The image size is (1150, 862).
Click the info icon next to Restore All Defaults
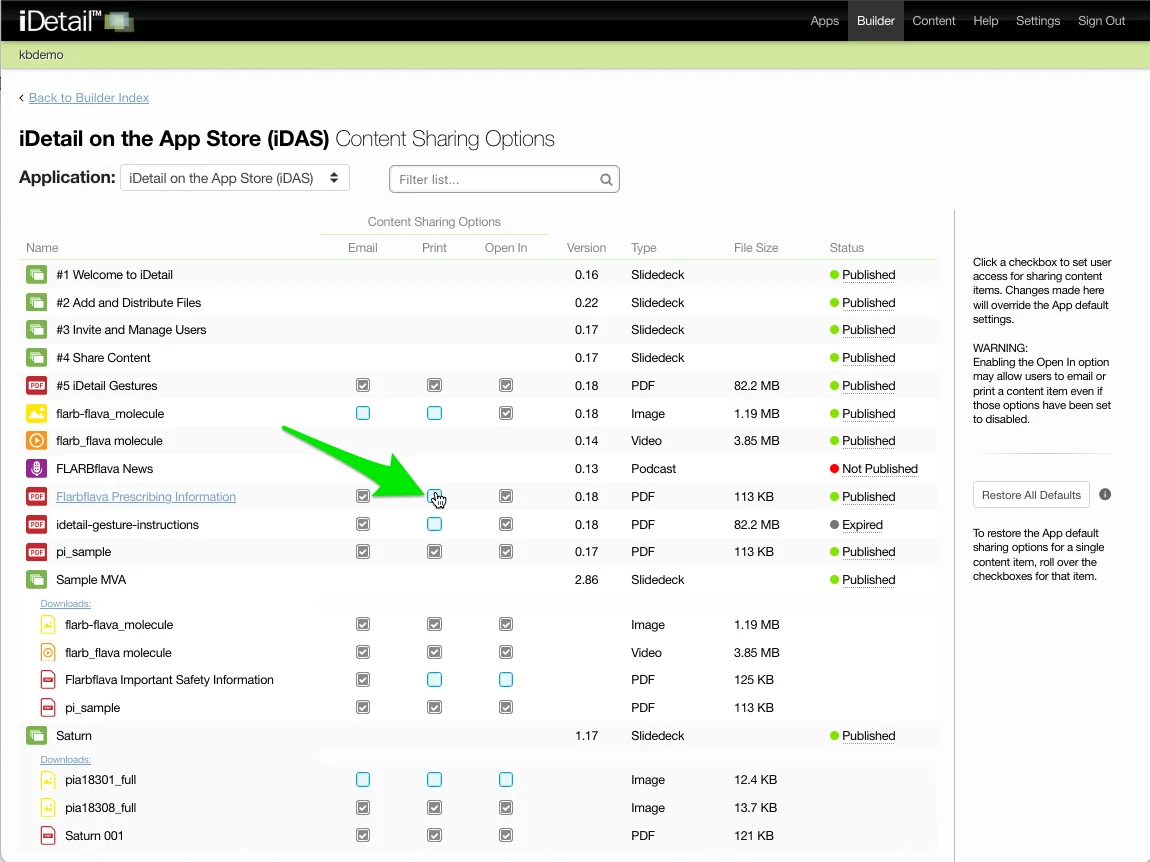pyautogui.click(x=1105, y=495)
